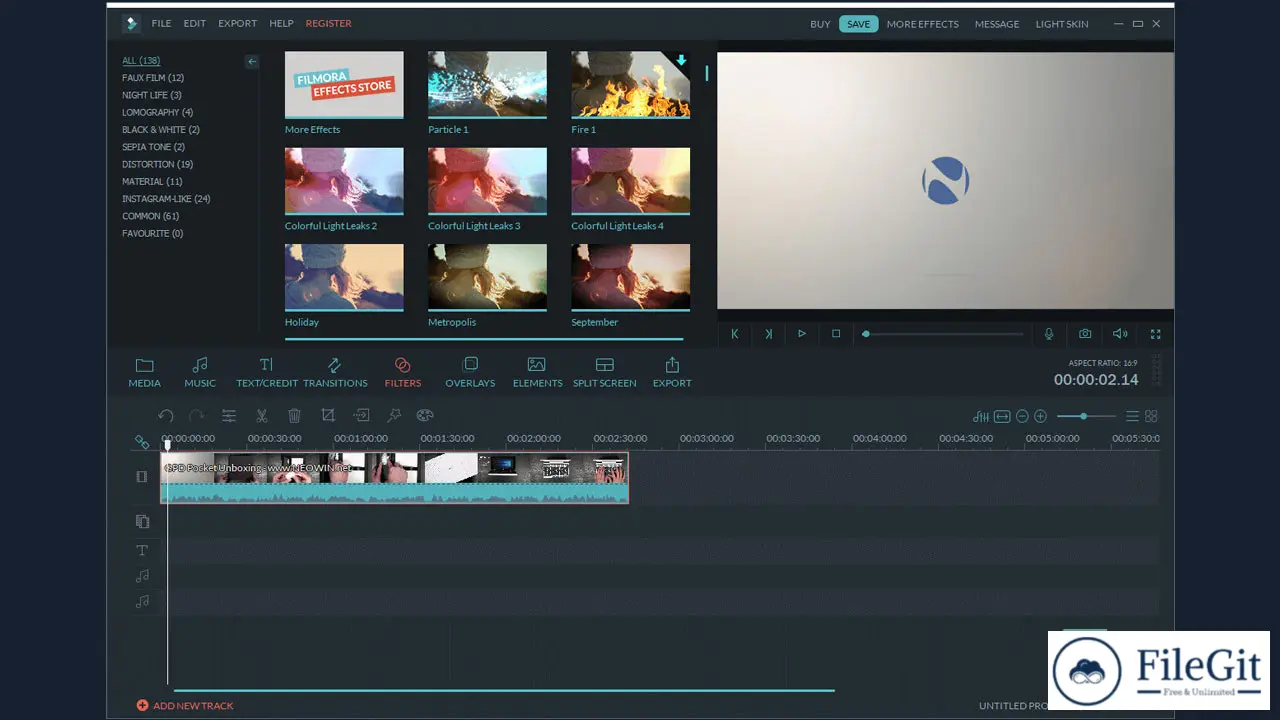Image resolution: width=1280 pixels, height=720 pixels.
Task: Open the MUSIC tab
Action: [x=200, y=372]
